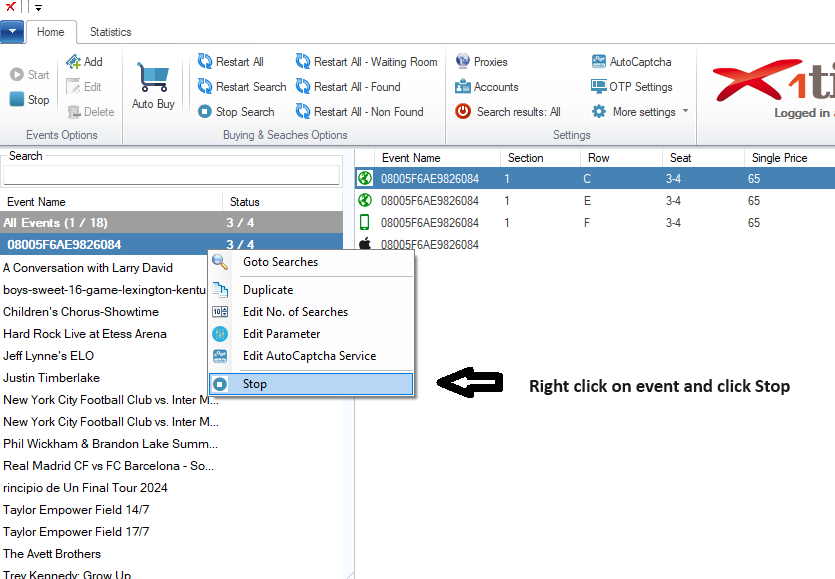This screenshot has height=579, width=835.
Task: Open the quick access toolbar dropdown arrow
Action: (38, 8)
